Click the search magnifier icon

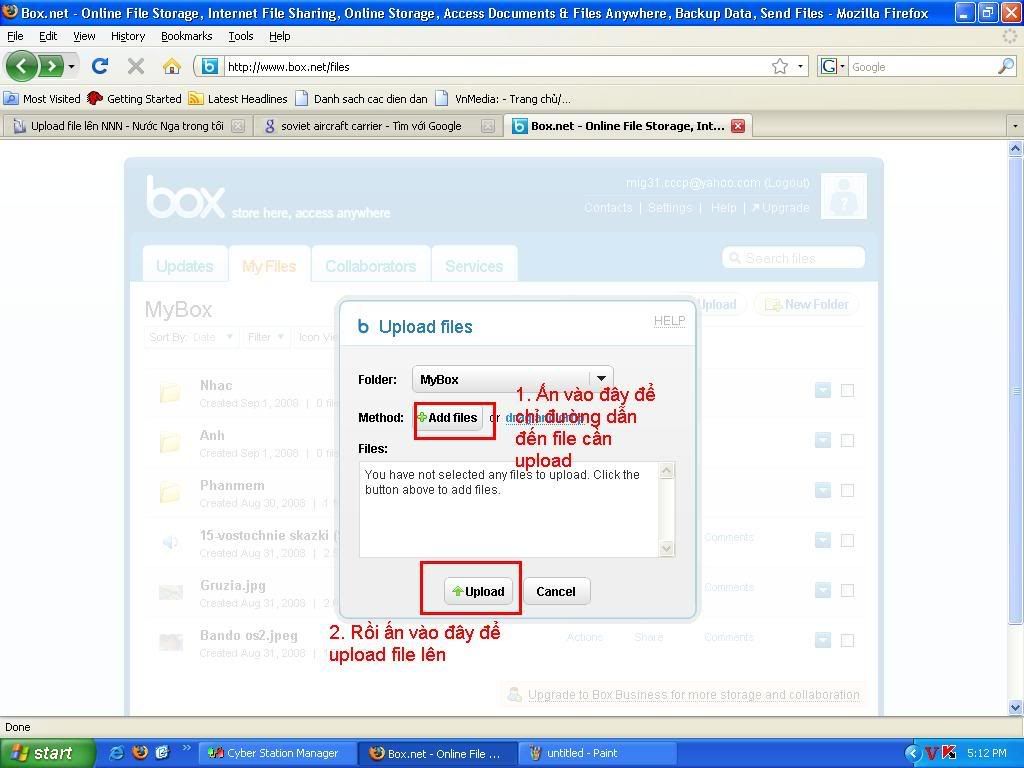(1005, 66)
